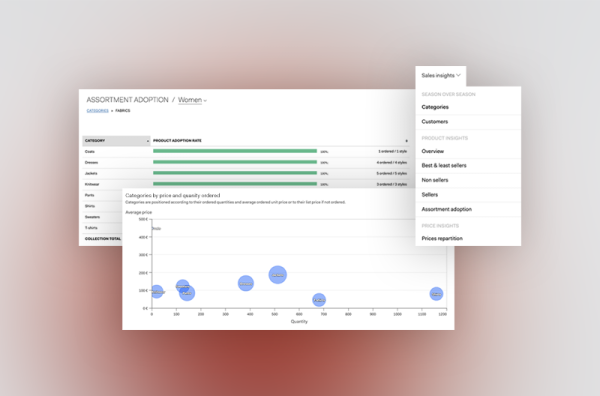Select the Jackets row label
This screenshot has height=396, width=600.
pyautogui.click(x=91, y=173)
